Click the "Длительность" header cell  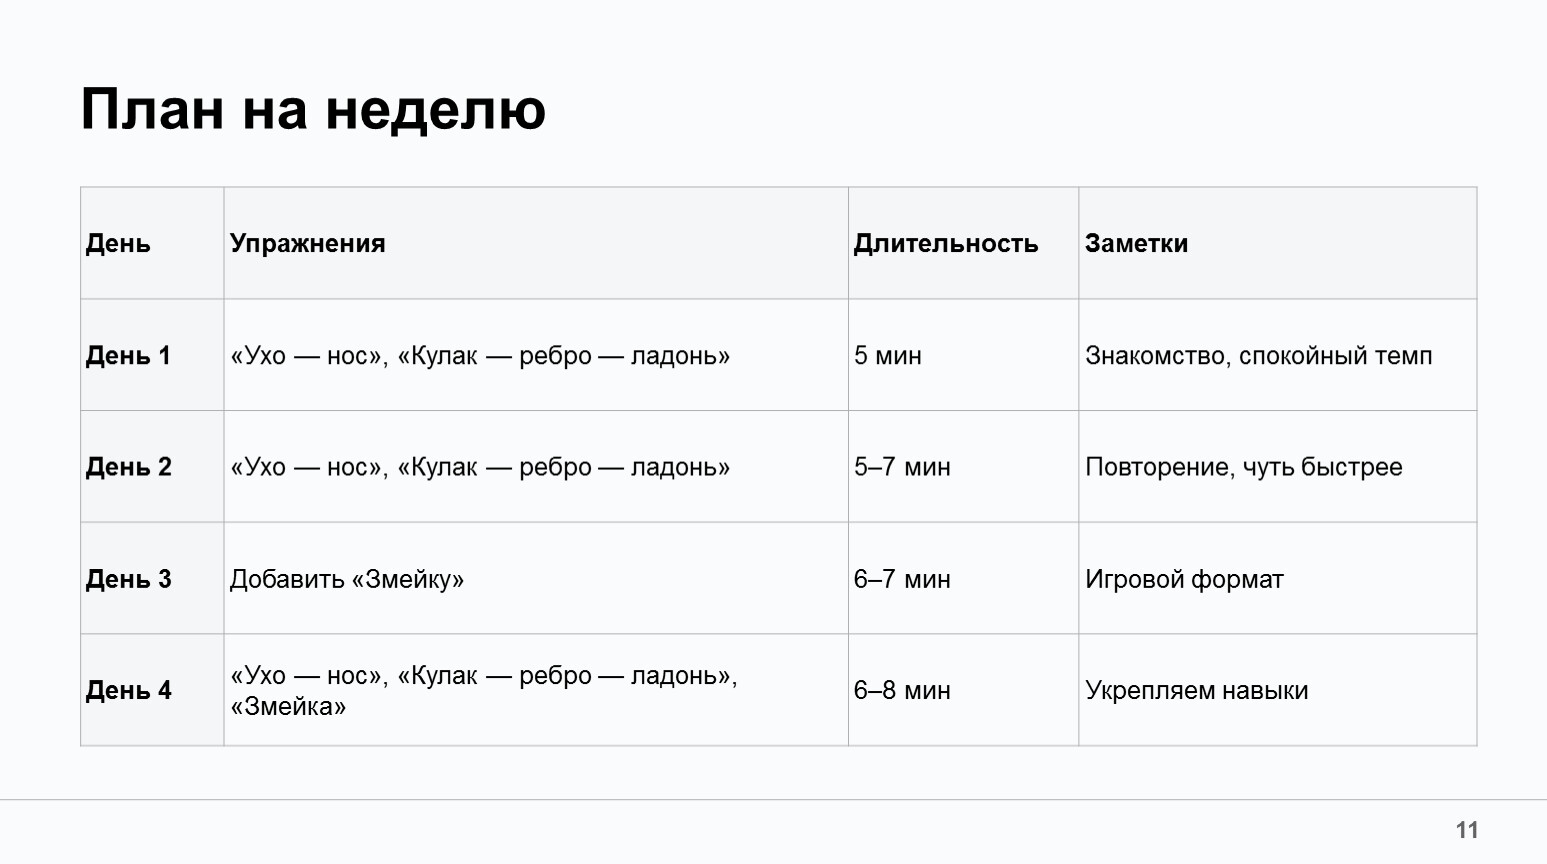pos(946,243)
